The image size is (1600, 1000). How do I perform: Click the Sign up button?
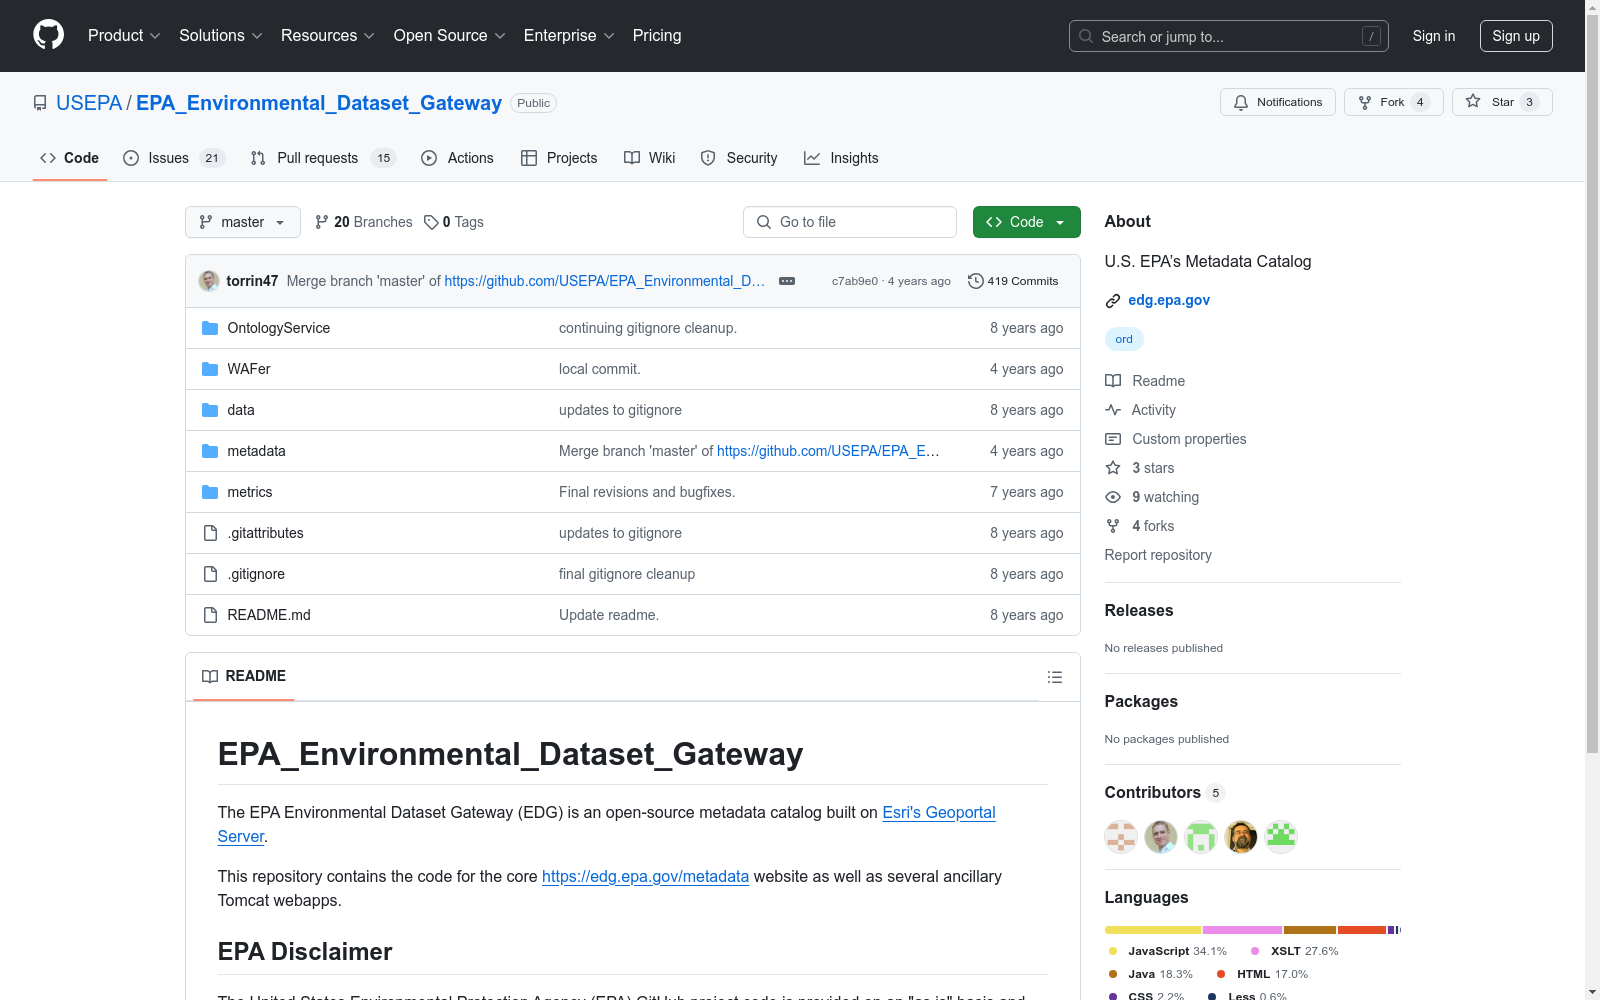click(1516, 36)
